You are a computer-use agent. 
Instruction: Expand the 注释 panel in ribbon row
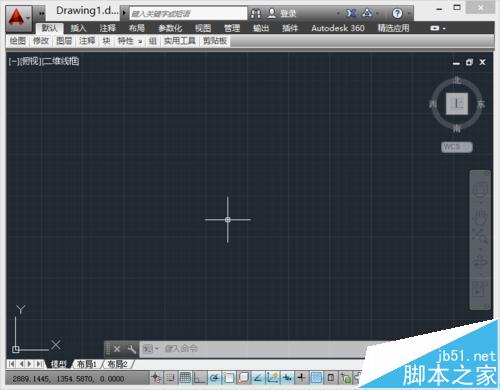click(87, 41)
